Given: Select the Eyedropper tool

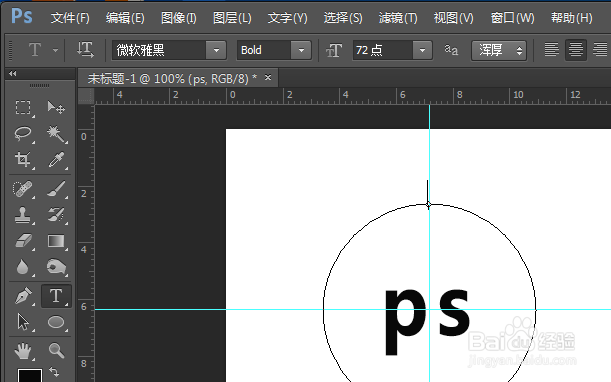Looking at the screenshot, I should point(56,159).
